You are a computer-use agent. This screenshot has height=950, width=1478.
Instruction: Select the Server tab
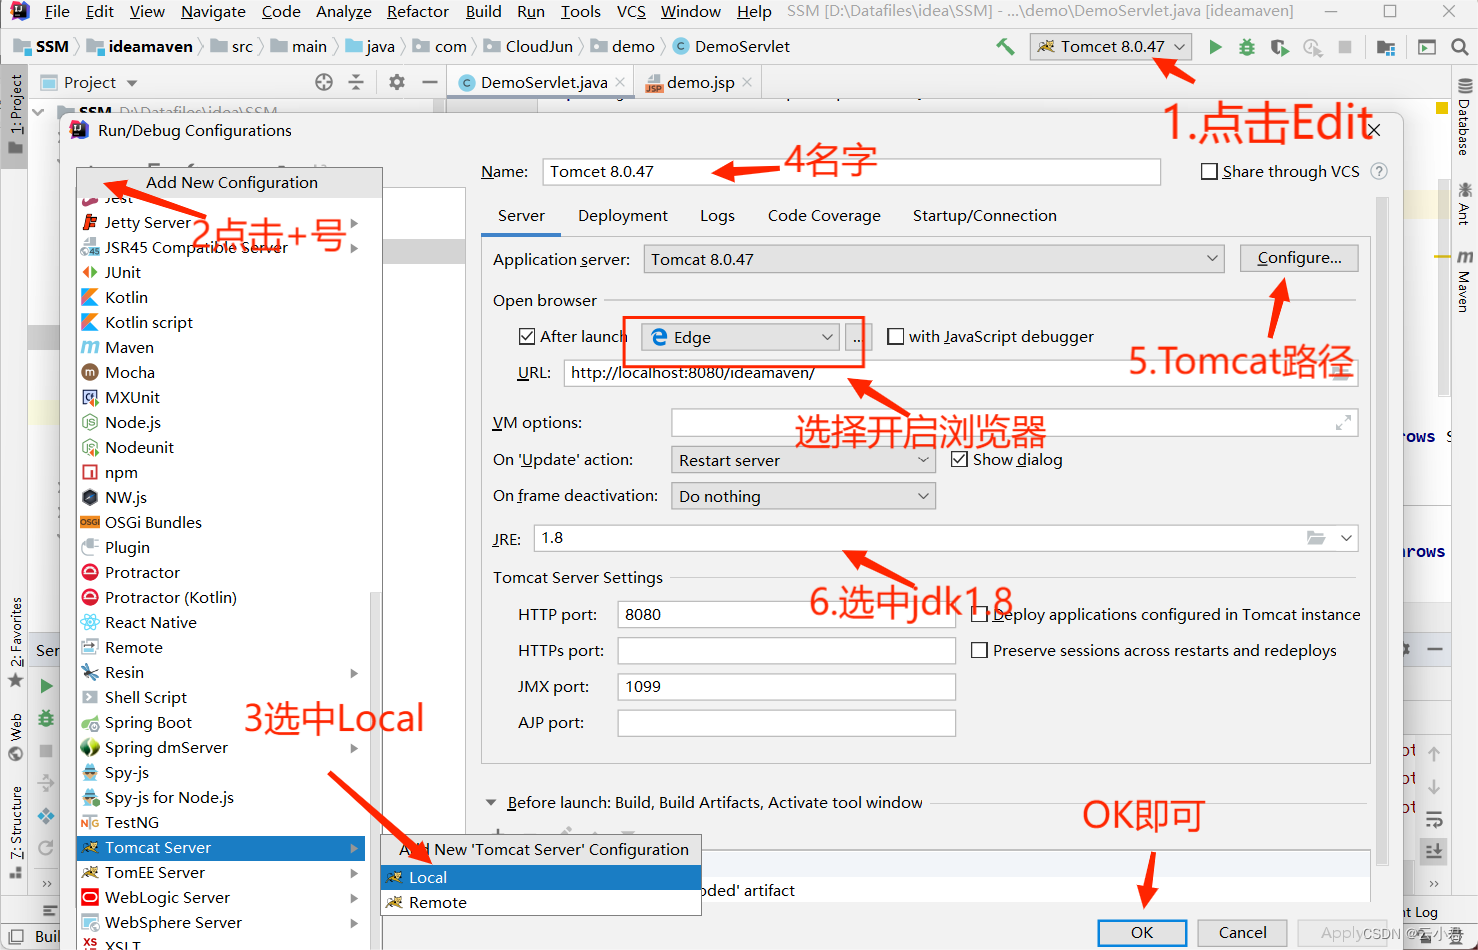coord(521,215)
